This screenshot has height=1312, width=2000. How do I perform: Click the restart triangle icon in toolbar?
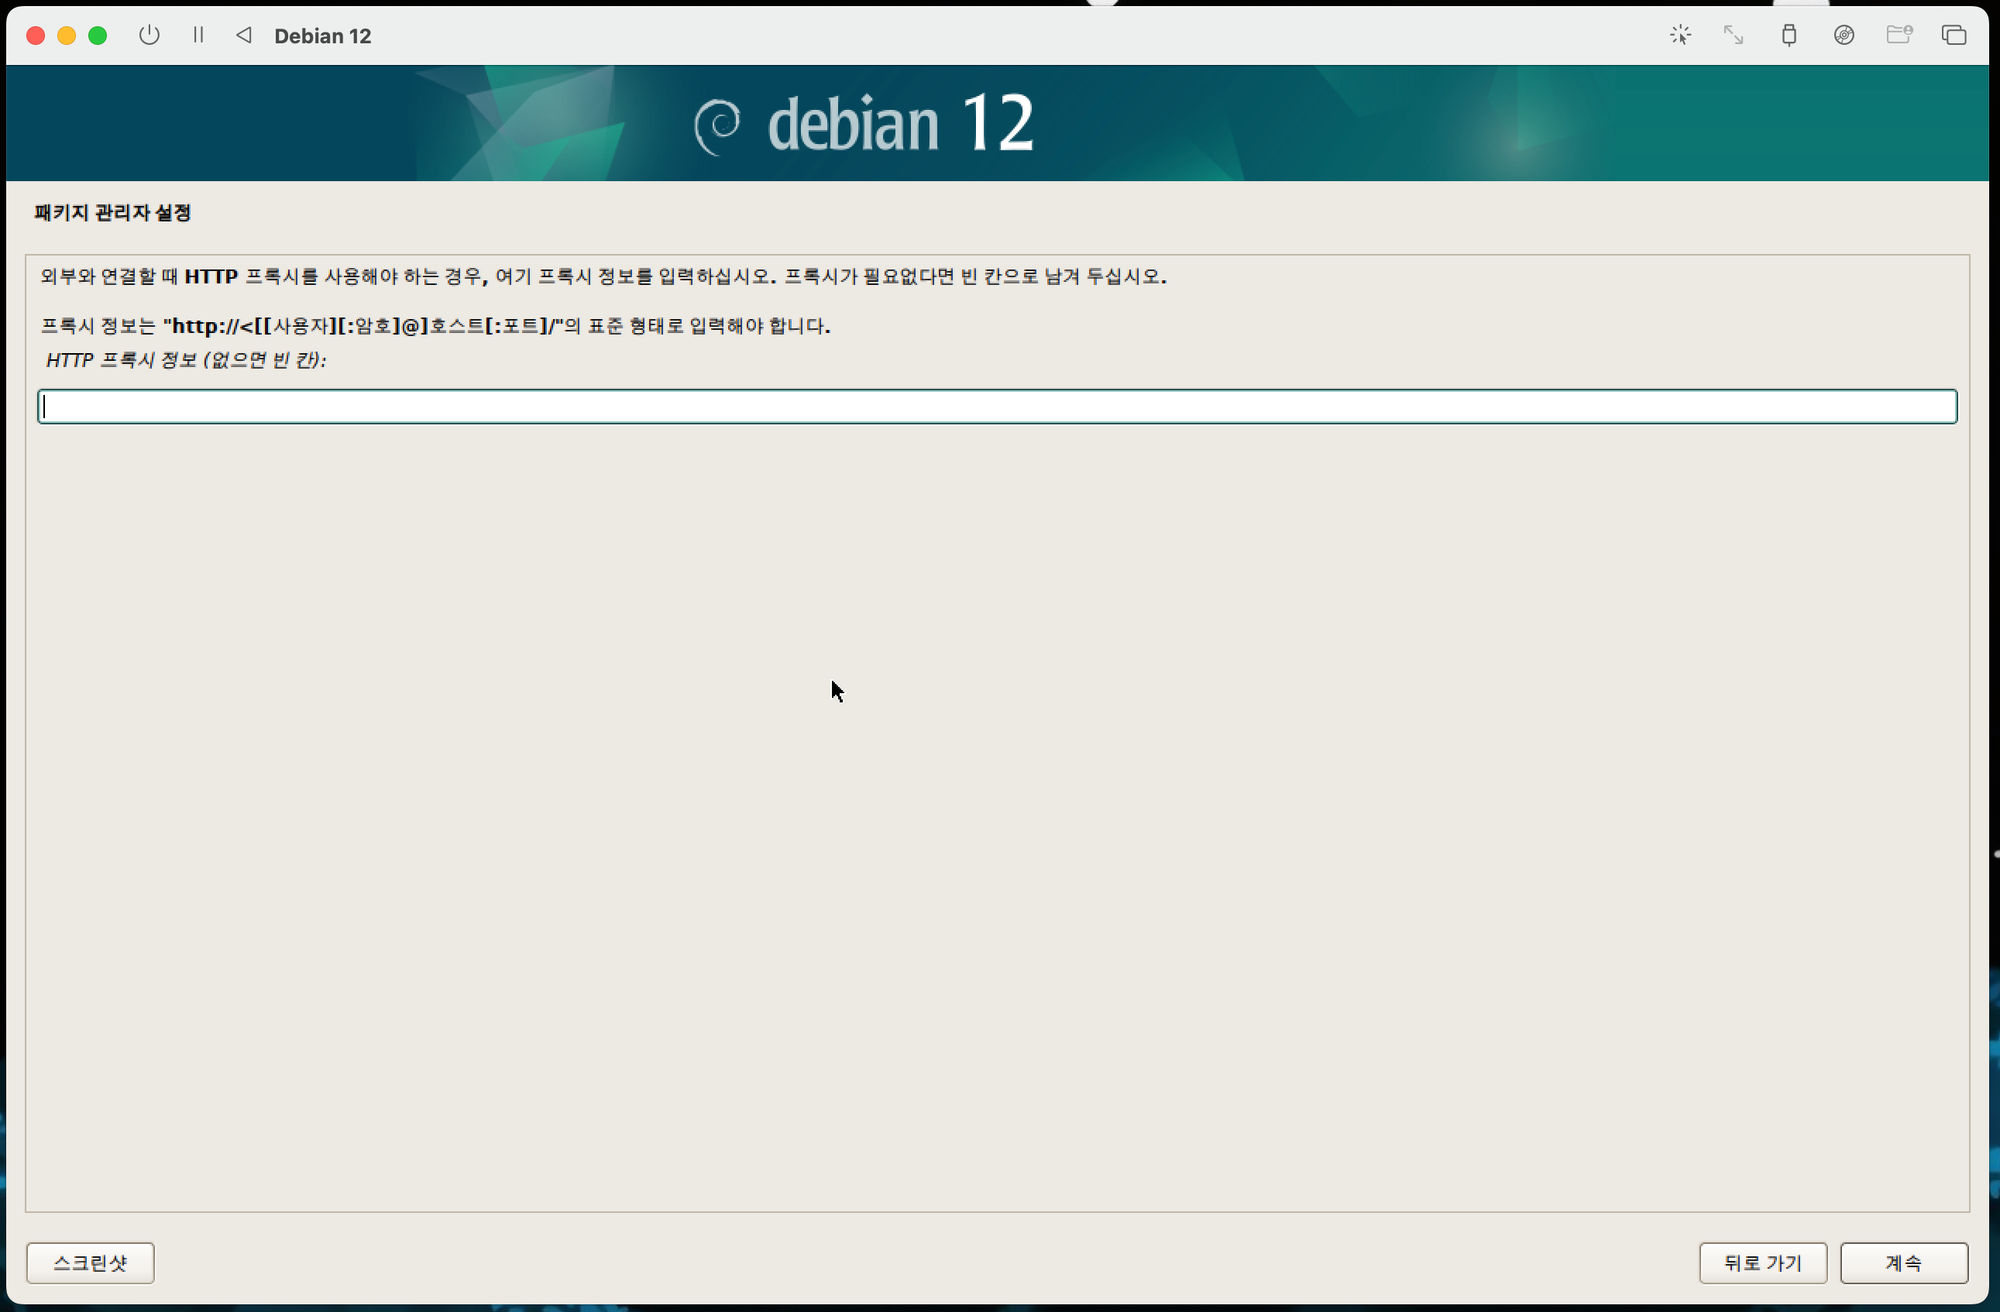tap(244, 35)
